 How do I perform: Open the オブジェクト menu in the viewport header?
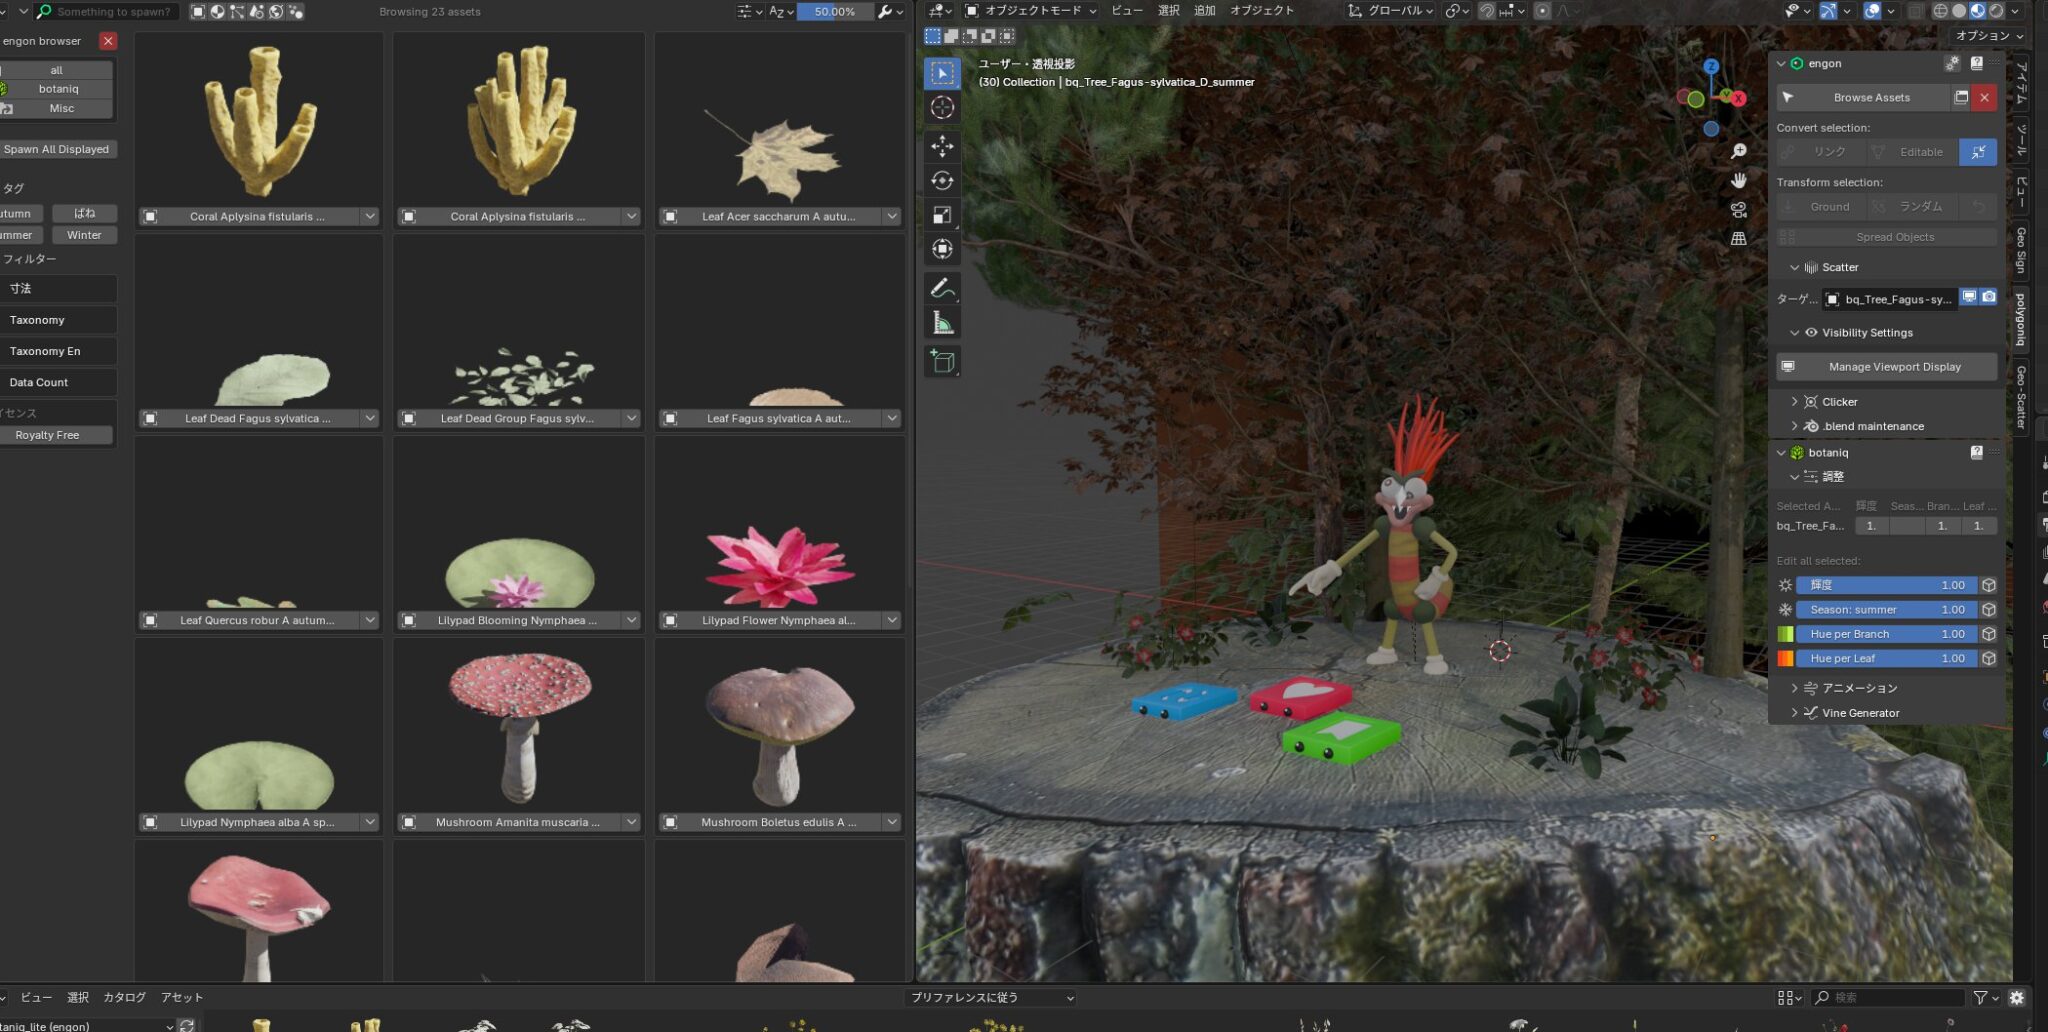coord(1264,10)
